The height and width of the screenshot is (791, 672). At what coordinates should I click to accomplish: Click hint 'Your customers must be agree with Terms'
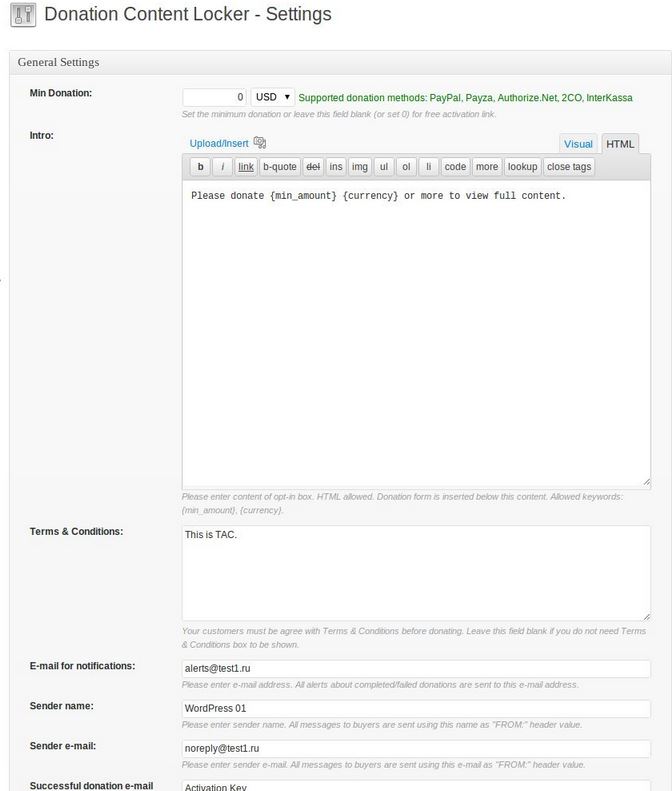click(414, 638)
